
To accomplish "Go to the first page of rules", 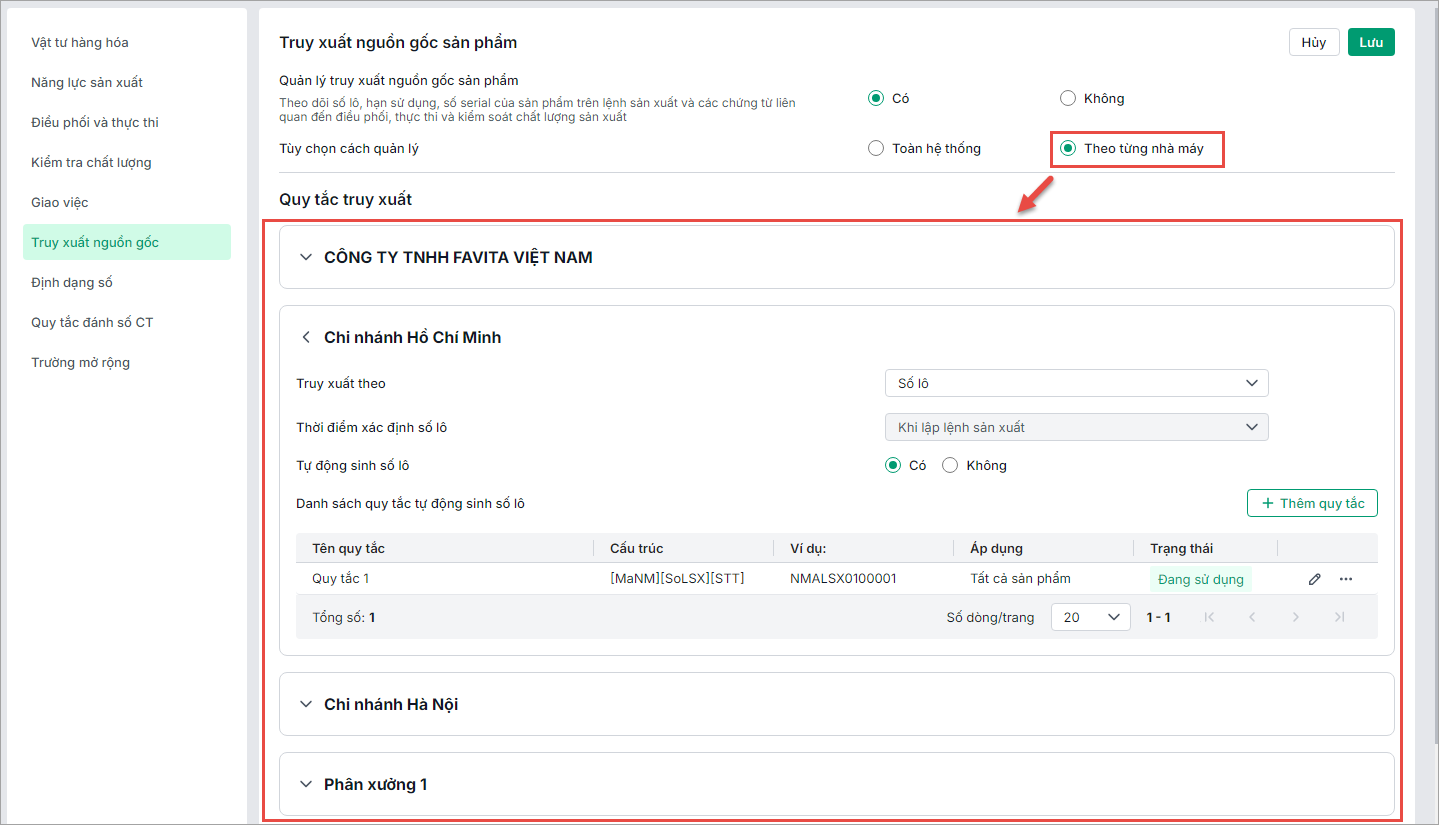I will (1210, 617).
